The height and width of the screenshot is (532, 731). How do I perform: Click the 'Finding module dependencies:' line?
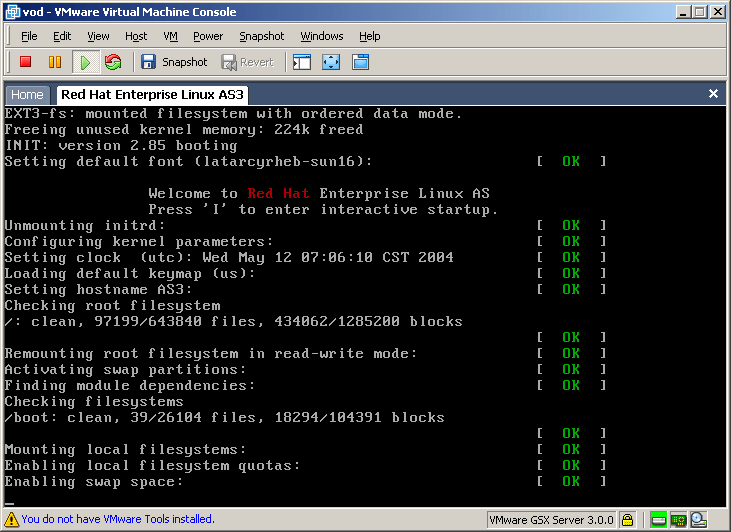[x=130, y=386]
